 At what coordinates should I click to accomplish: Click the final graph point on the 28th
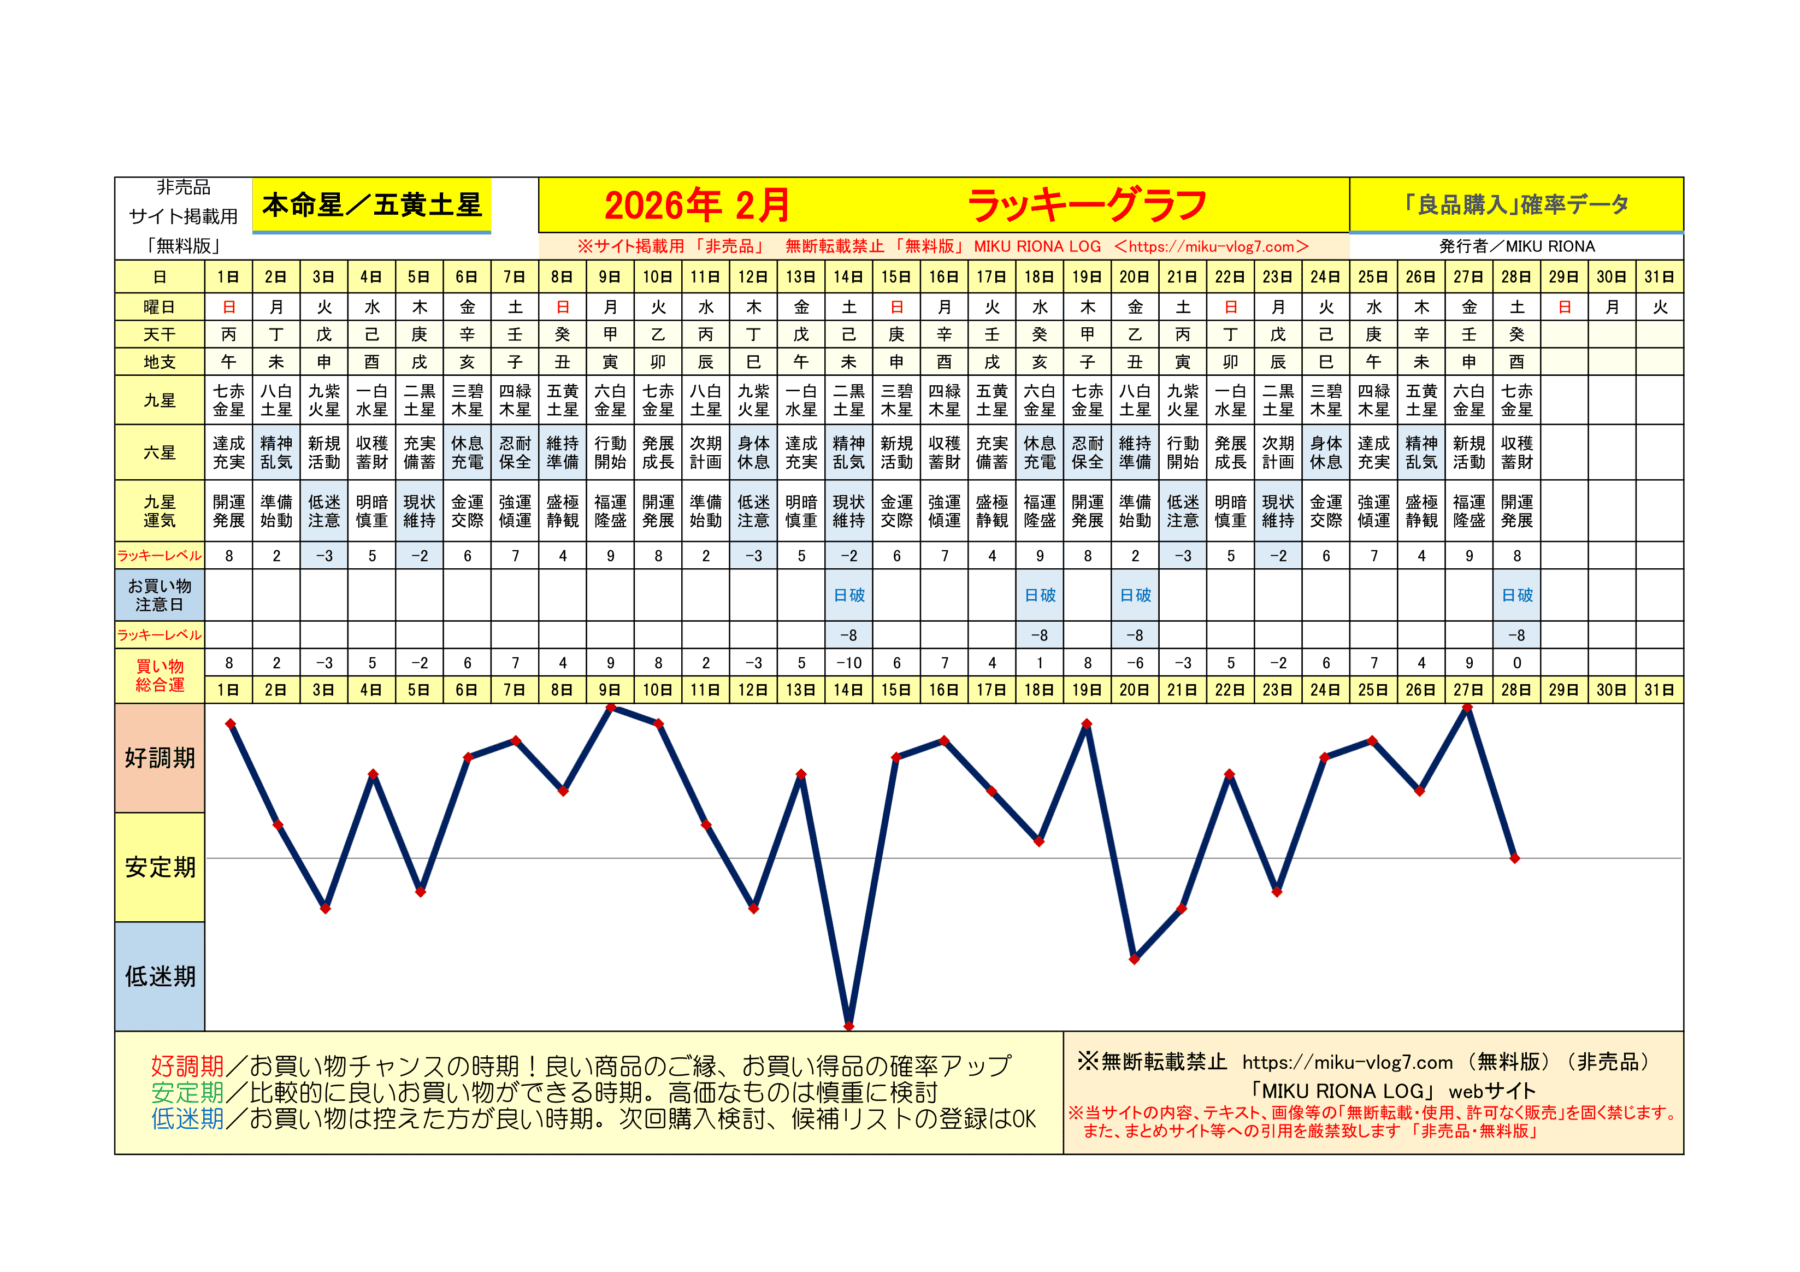click(x=1515, y=858)
